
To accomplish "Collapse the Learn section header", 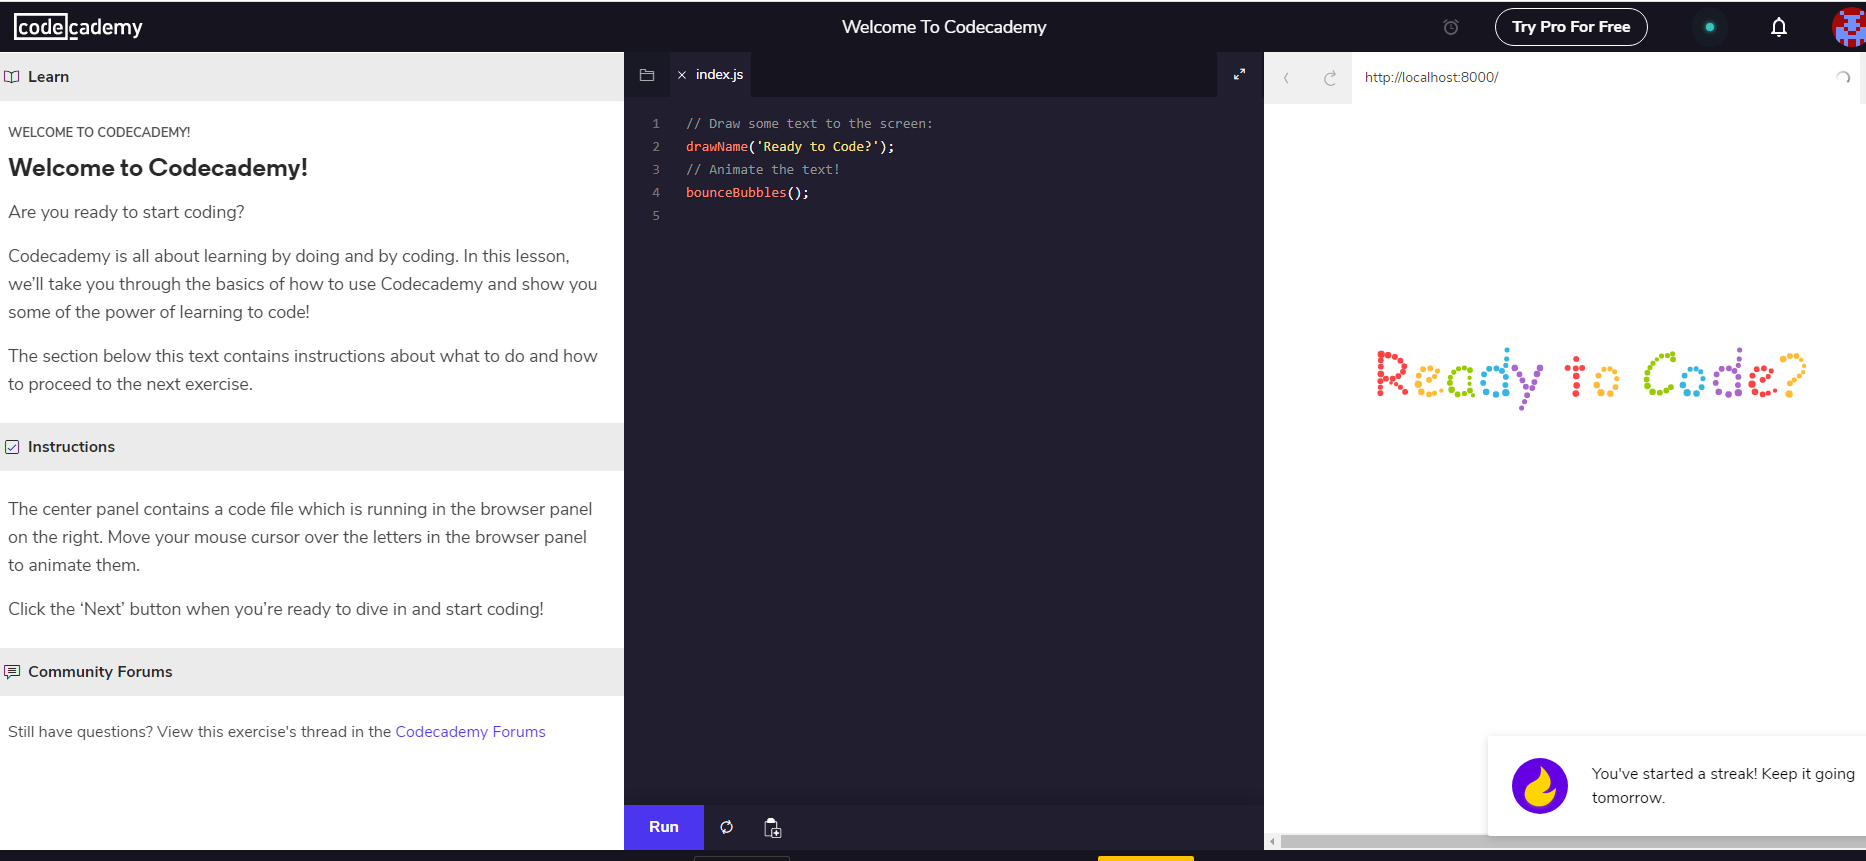I will point(312,77).
